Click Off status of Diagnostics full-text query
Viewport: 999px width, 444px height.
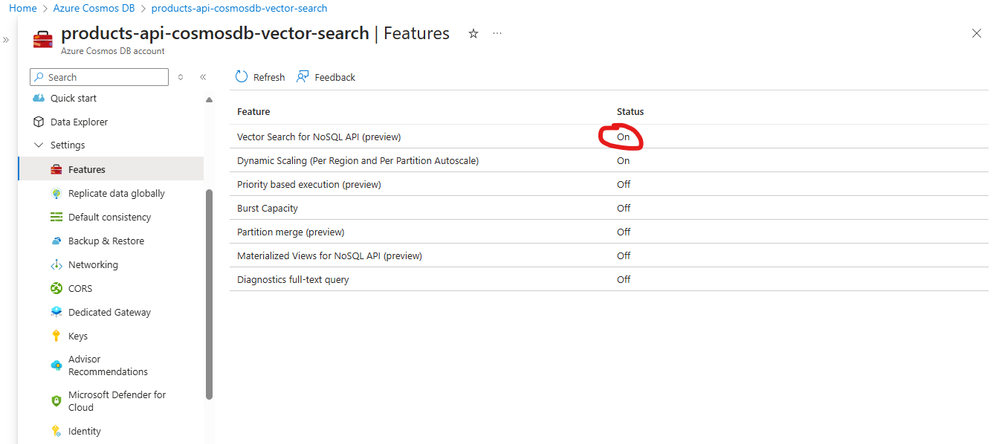(624, 279)
